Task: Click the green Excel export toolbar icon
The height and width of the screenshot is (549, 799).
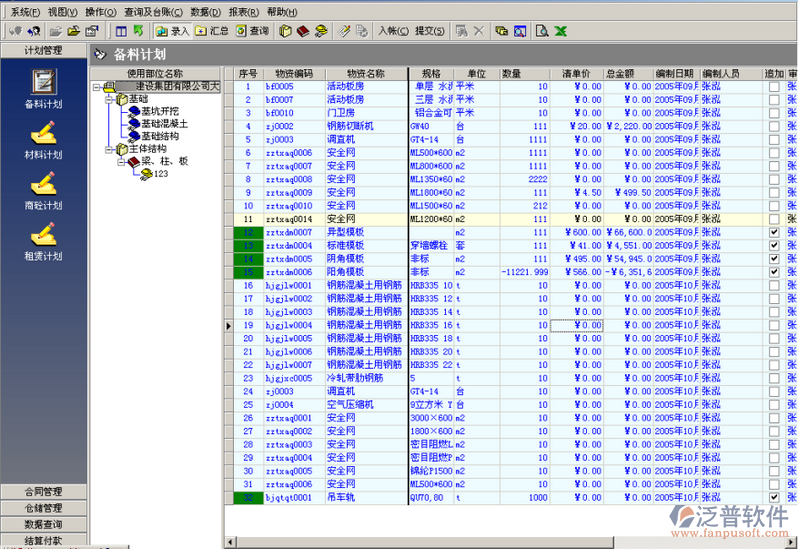Action: pos(561,31)
